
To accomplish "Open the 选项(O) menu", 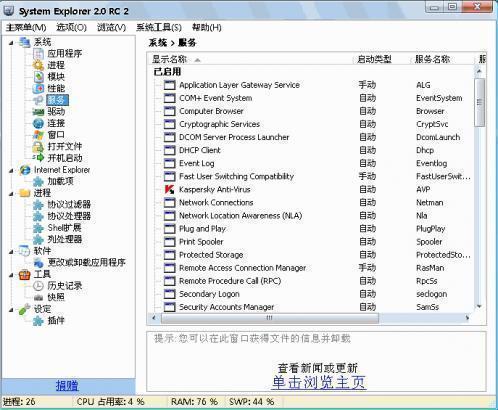I will click(71, 27).
